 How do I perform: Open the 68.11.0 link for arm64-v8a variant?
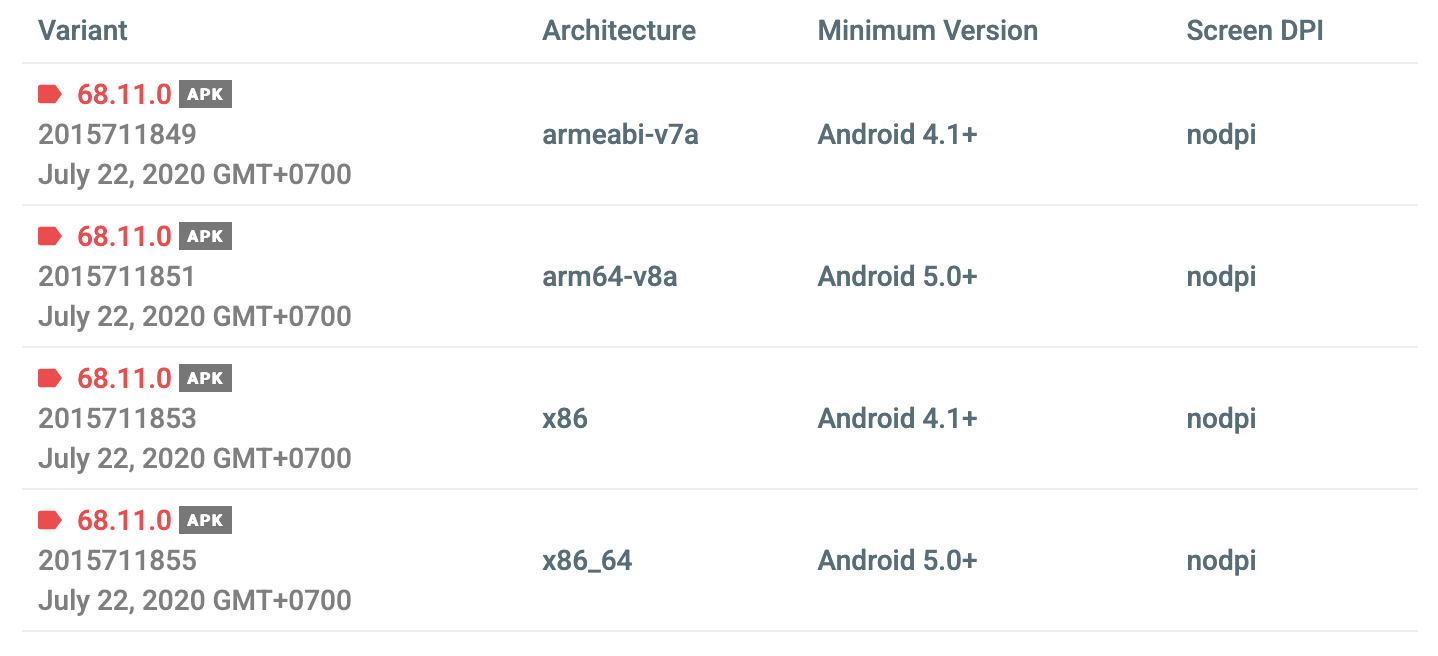pos(124,237)
